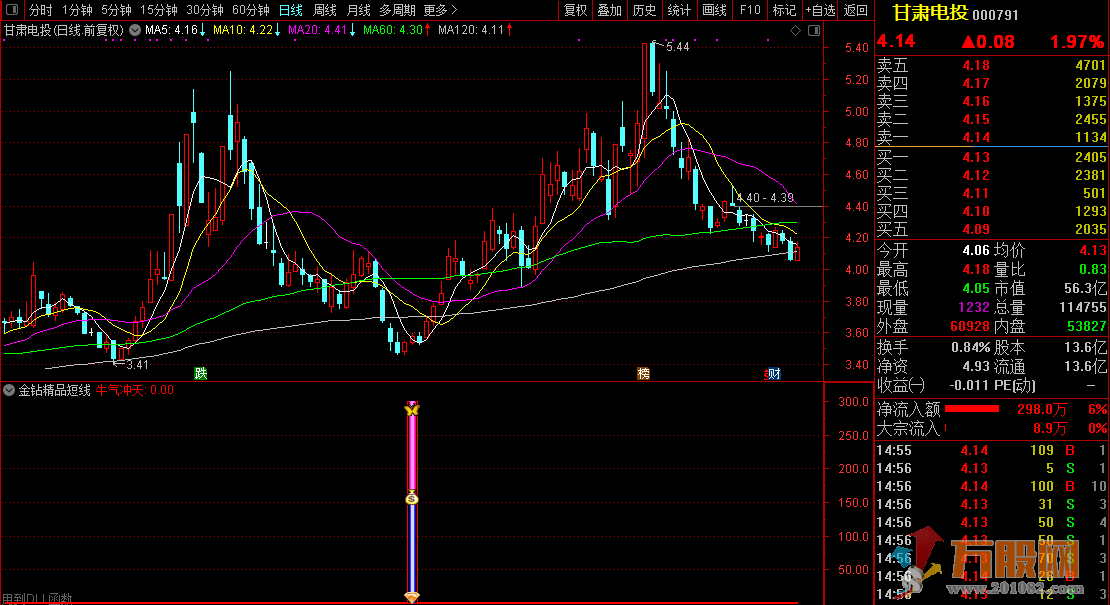The image size is (1110, 605).
Task: Click the 换手 value 0.84%
Action: click(x=970, y=347)
